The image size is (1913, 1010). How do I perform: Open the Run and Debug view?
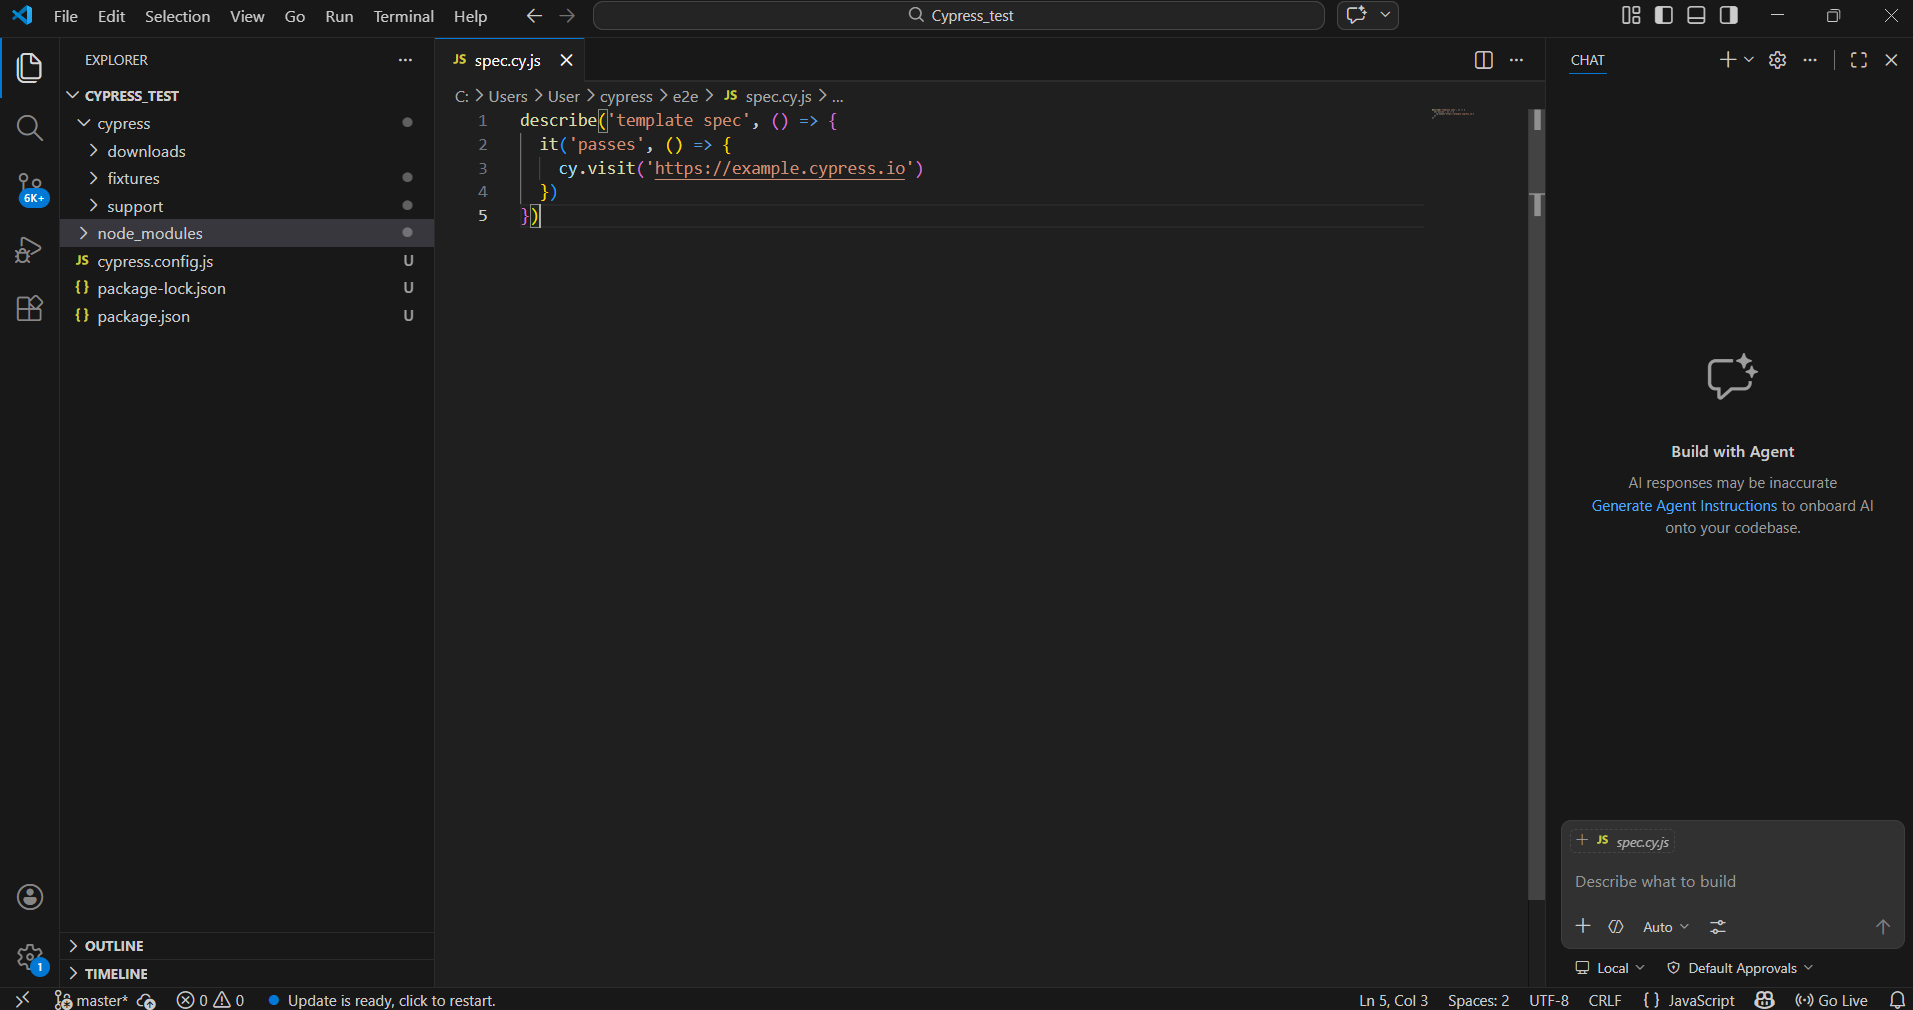click(29, 250)
